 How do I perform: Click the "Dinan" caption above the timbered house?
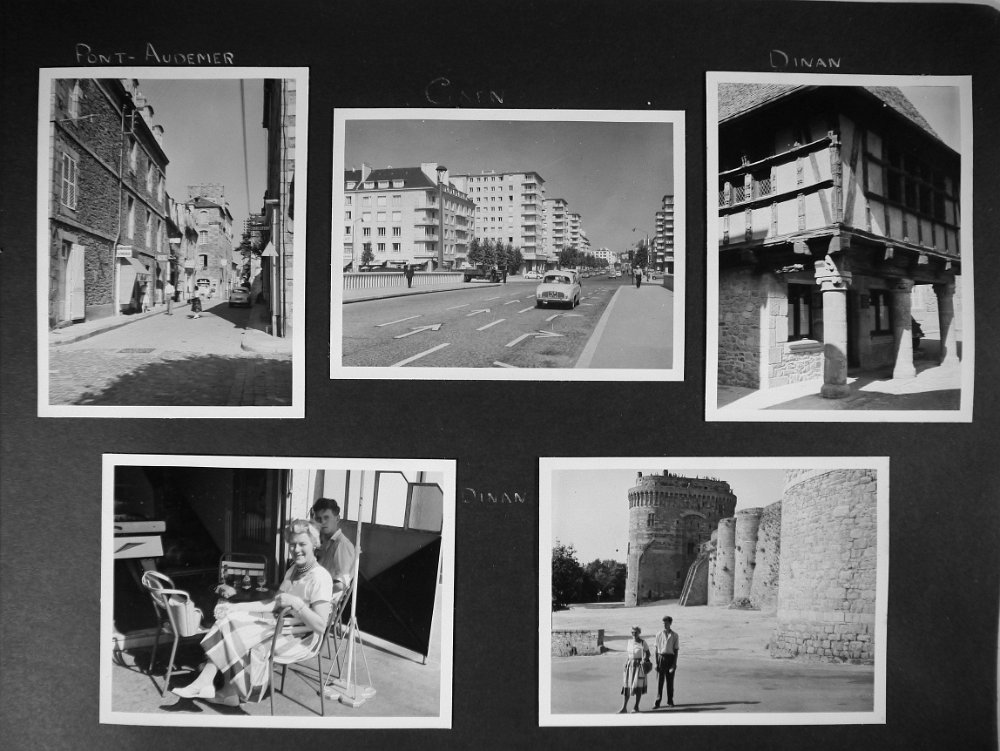804,60
